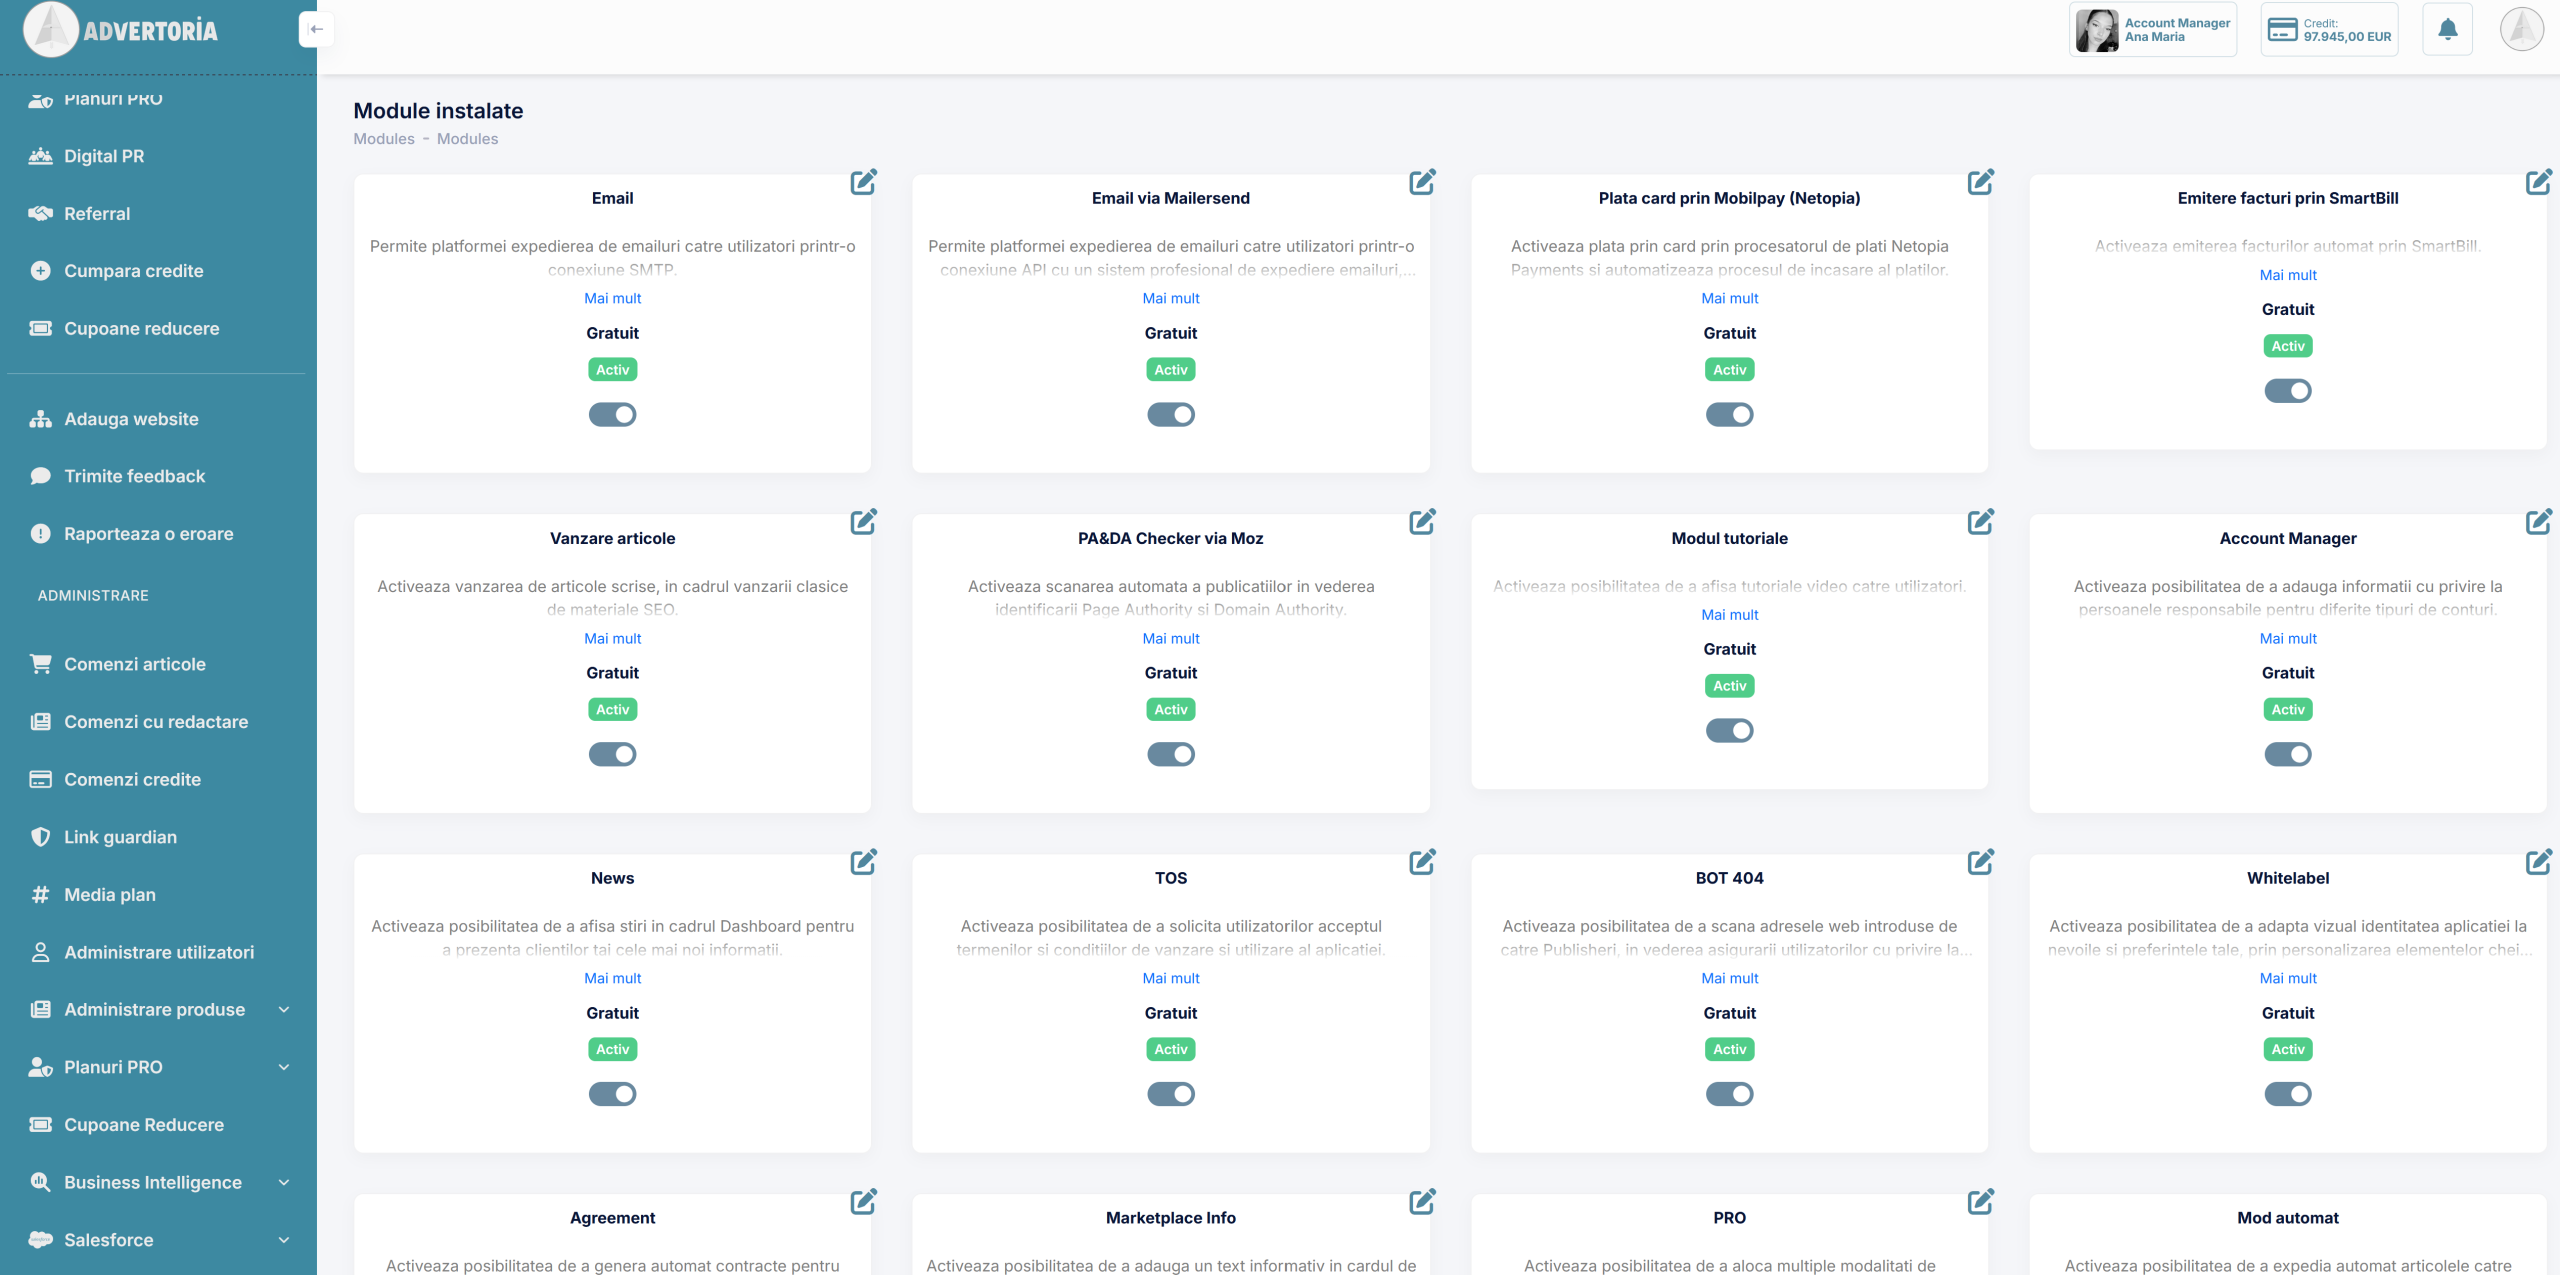Click Mai mult under Account Manager module

click(2287, 638)
